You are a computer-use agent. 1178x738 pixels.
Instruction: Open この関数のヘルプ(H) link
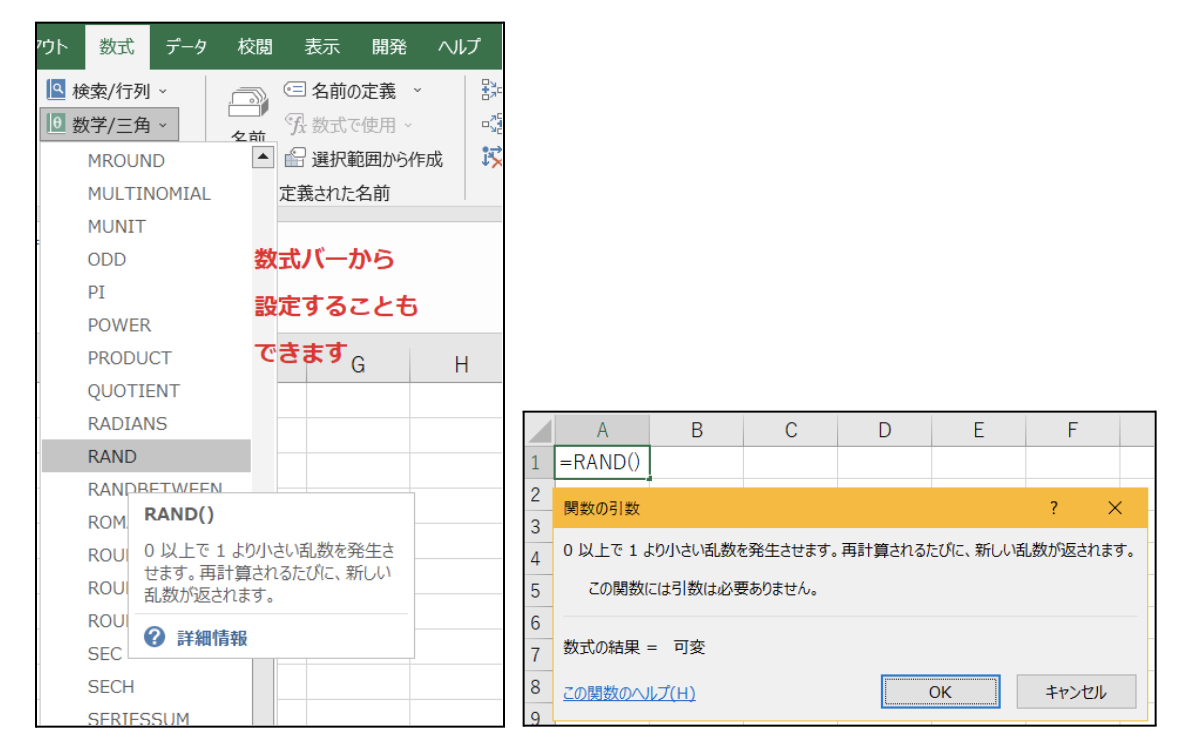coord(629,693)
